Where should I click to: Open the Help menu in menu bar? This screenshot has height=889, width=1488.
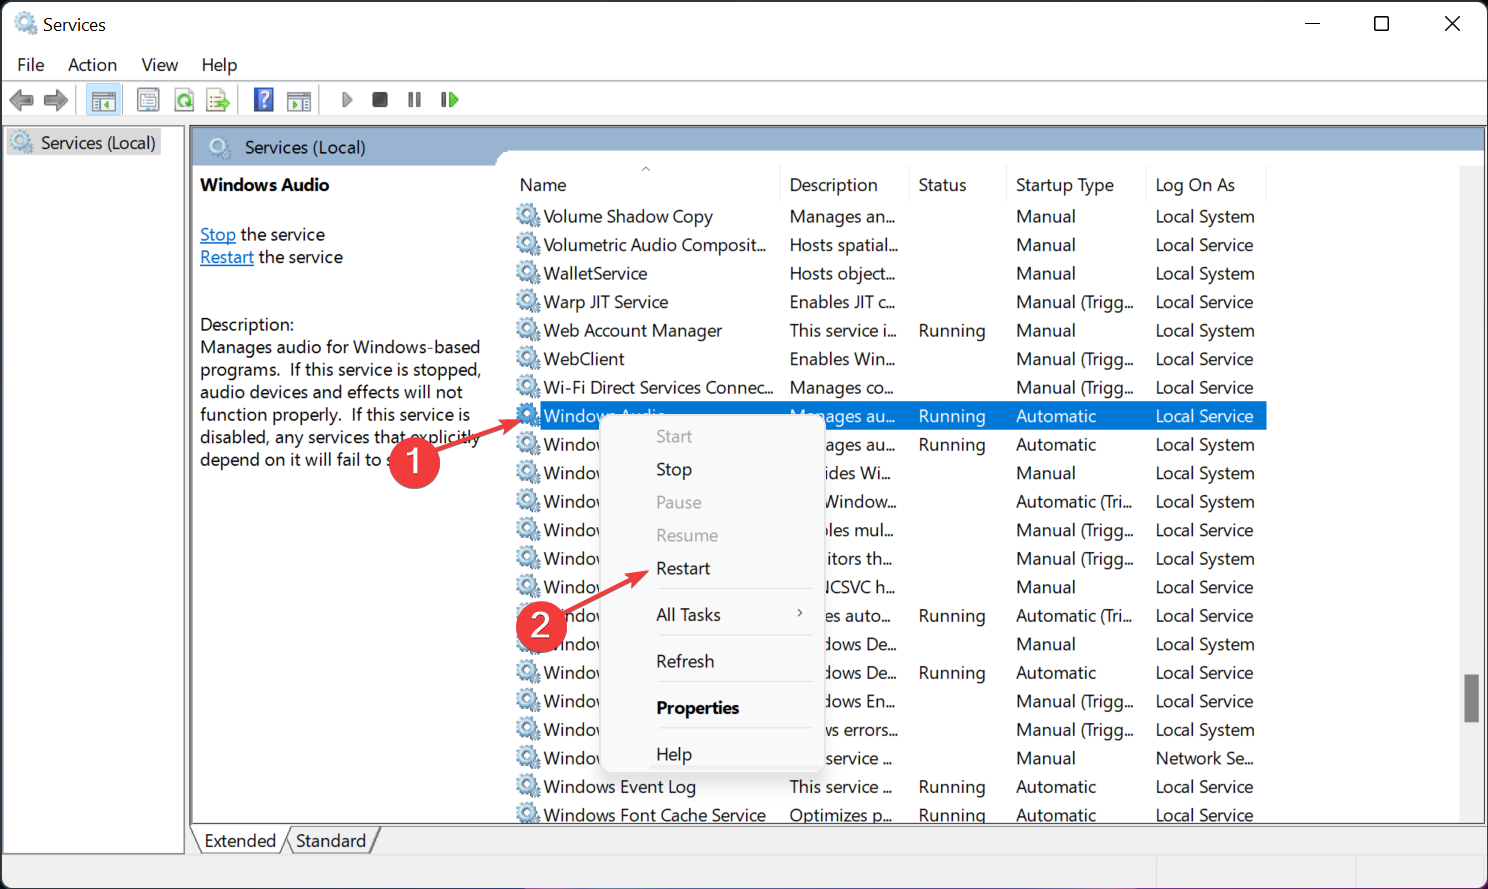coord(219,65)
